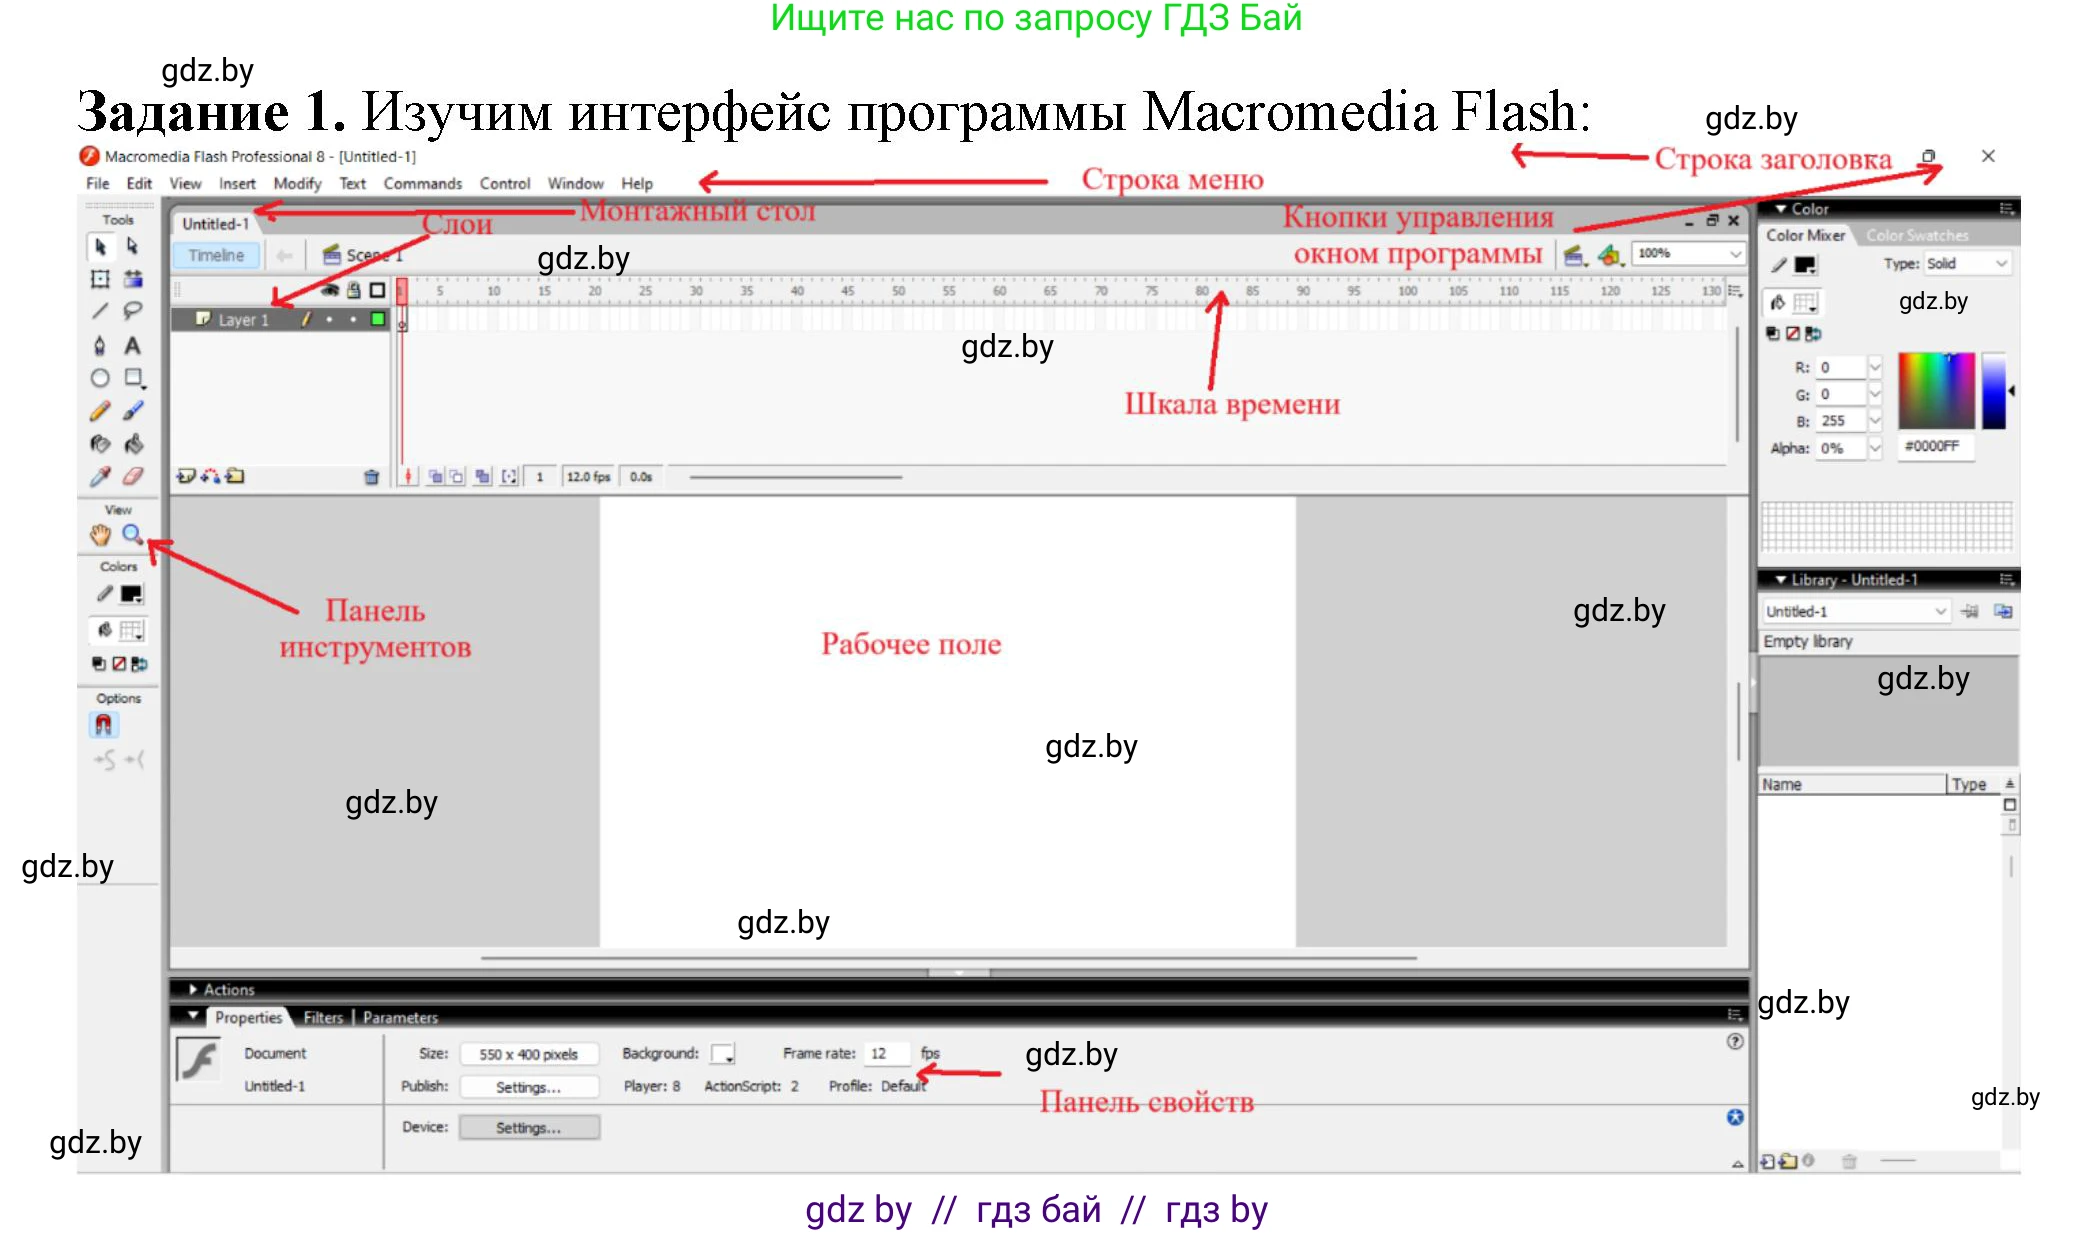
Task: Click the frame rate field showing 12.0 fps
Action: pos(589,477)
